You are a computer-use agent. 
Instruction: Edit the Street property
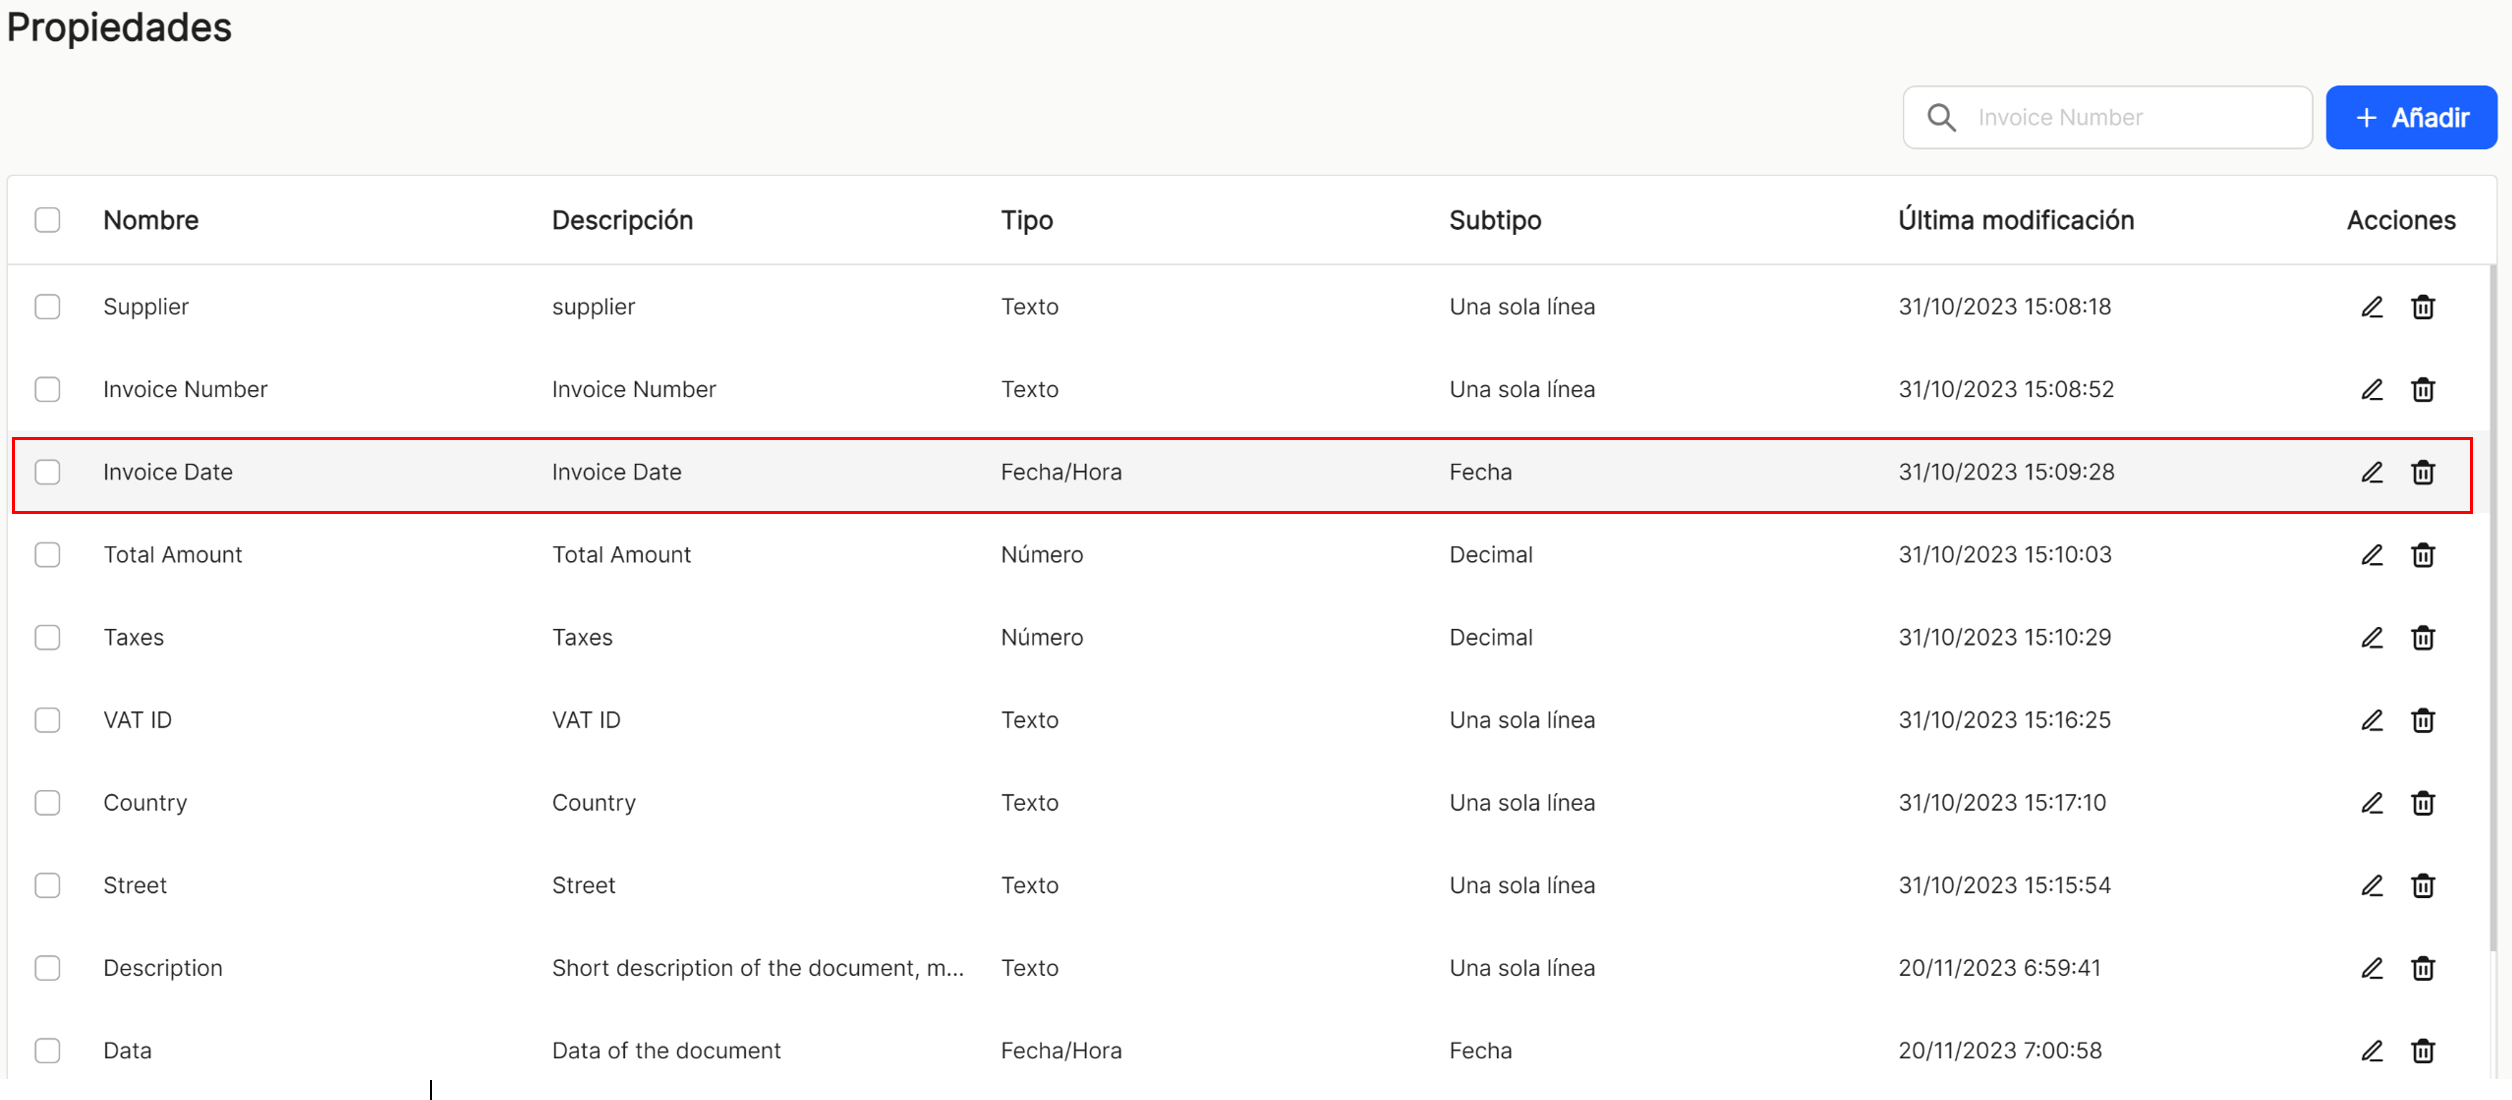[2372, 886]
